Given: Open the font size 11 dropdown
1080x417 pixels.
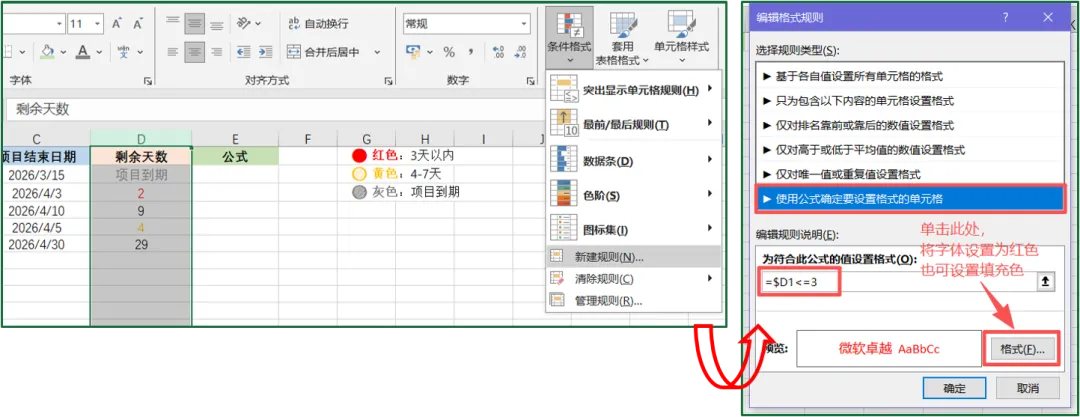Looking at the screenshot, I should [x=98, y=23].
